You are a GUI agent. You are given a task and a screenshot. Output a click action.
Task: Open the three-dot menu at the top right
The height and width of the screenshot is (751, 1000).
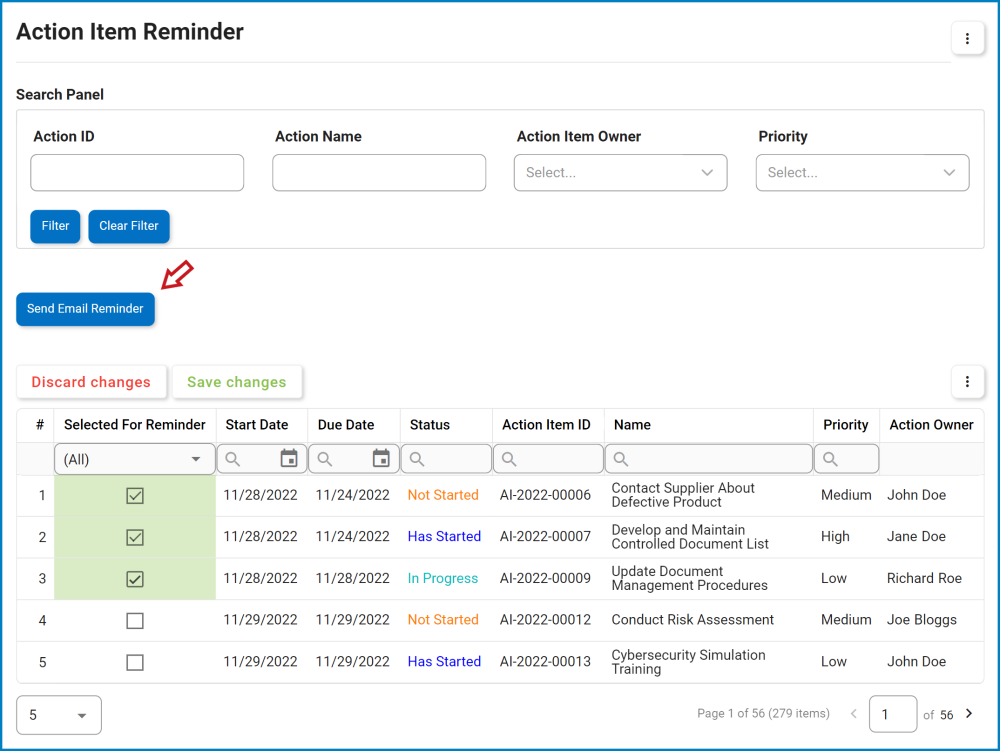point(967,38)
